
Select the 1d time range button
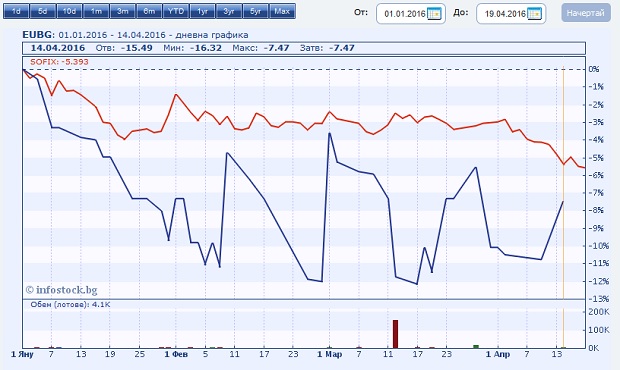pos(16,11)
